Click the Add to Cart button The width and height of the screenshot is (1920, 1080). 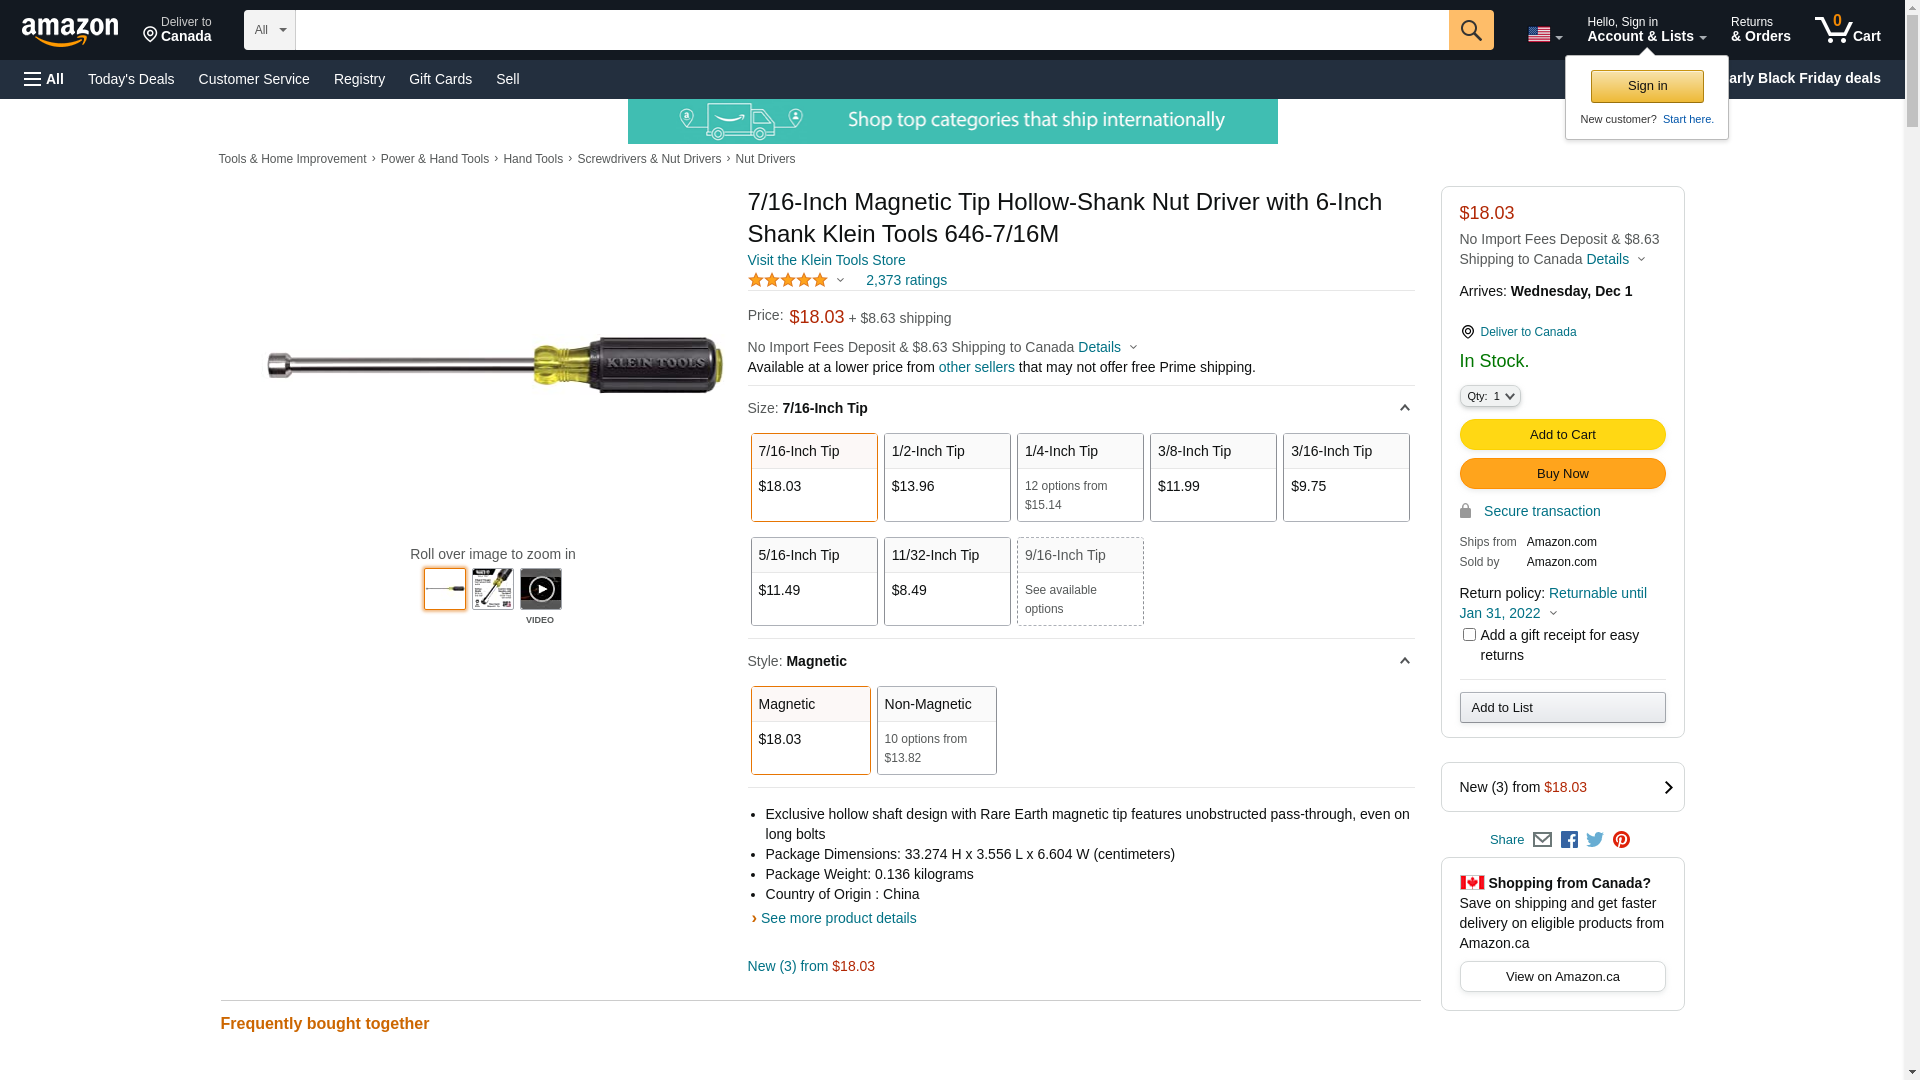tap(1562, 435)
